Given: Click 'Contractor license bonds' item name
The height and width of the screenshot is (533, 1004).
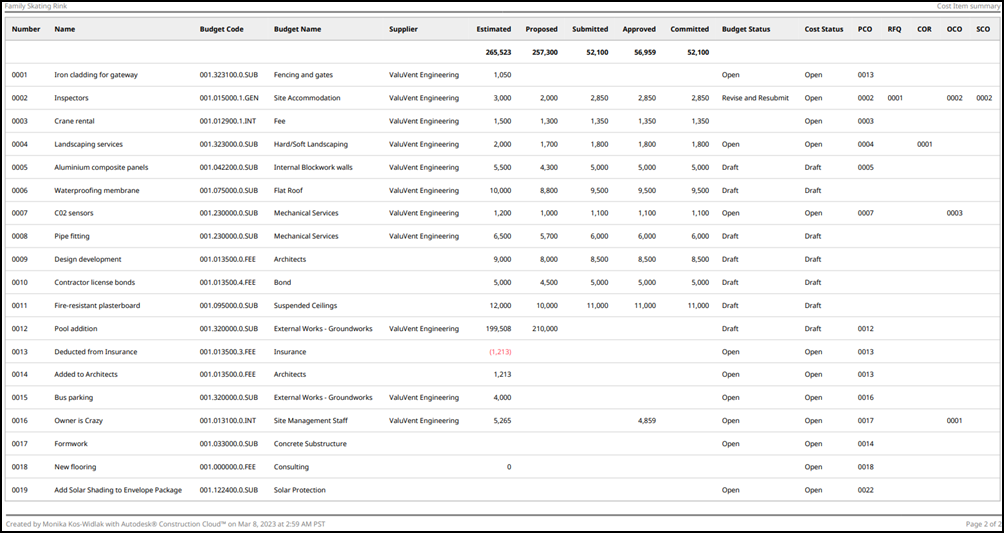Looking at the screenshot, I should (95, 282).
